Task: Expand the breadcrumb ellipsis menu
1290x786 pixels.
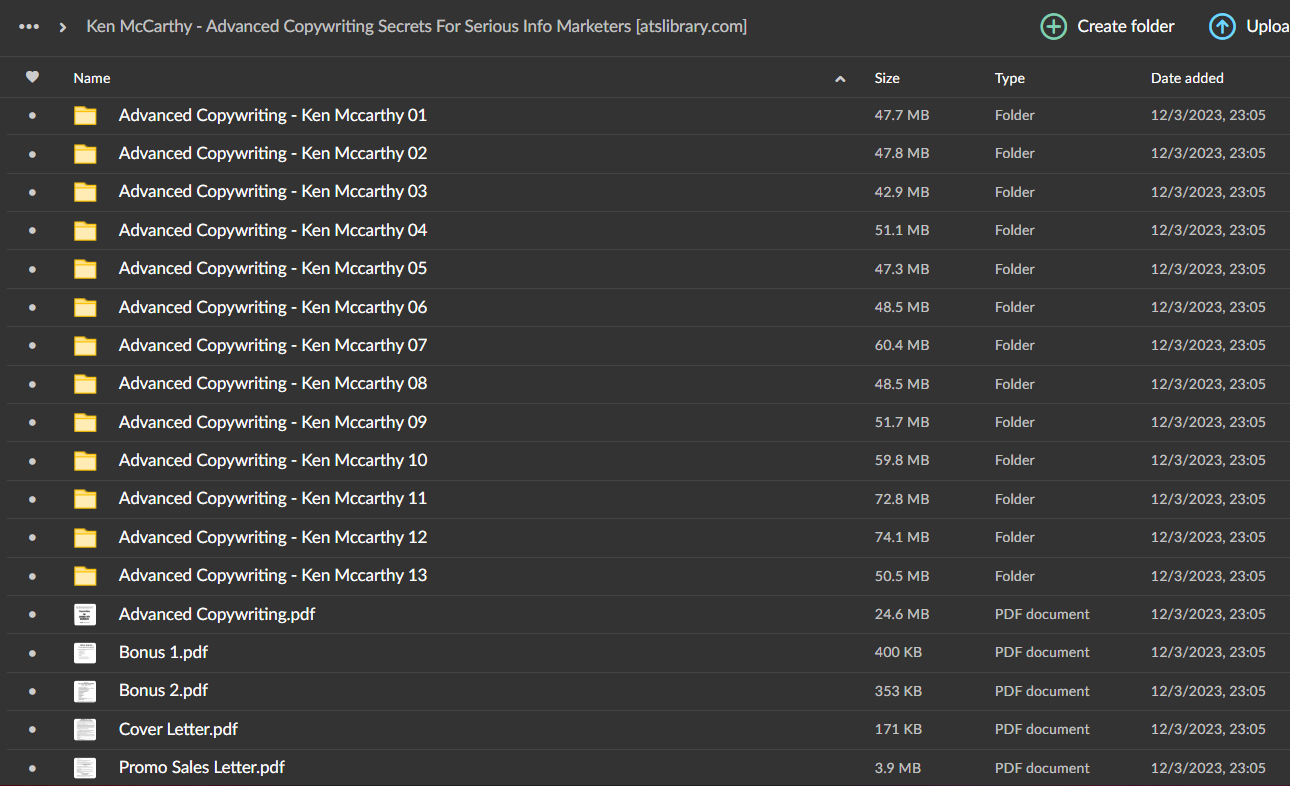Action: point(29,27)
